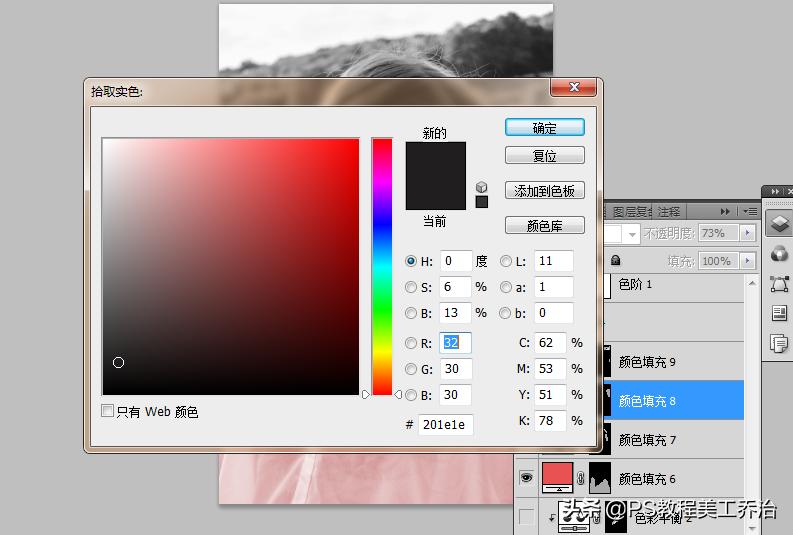Click the S saturation percent field

pos(456,287)
